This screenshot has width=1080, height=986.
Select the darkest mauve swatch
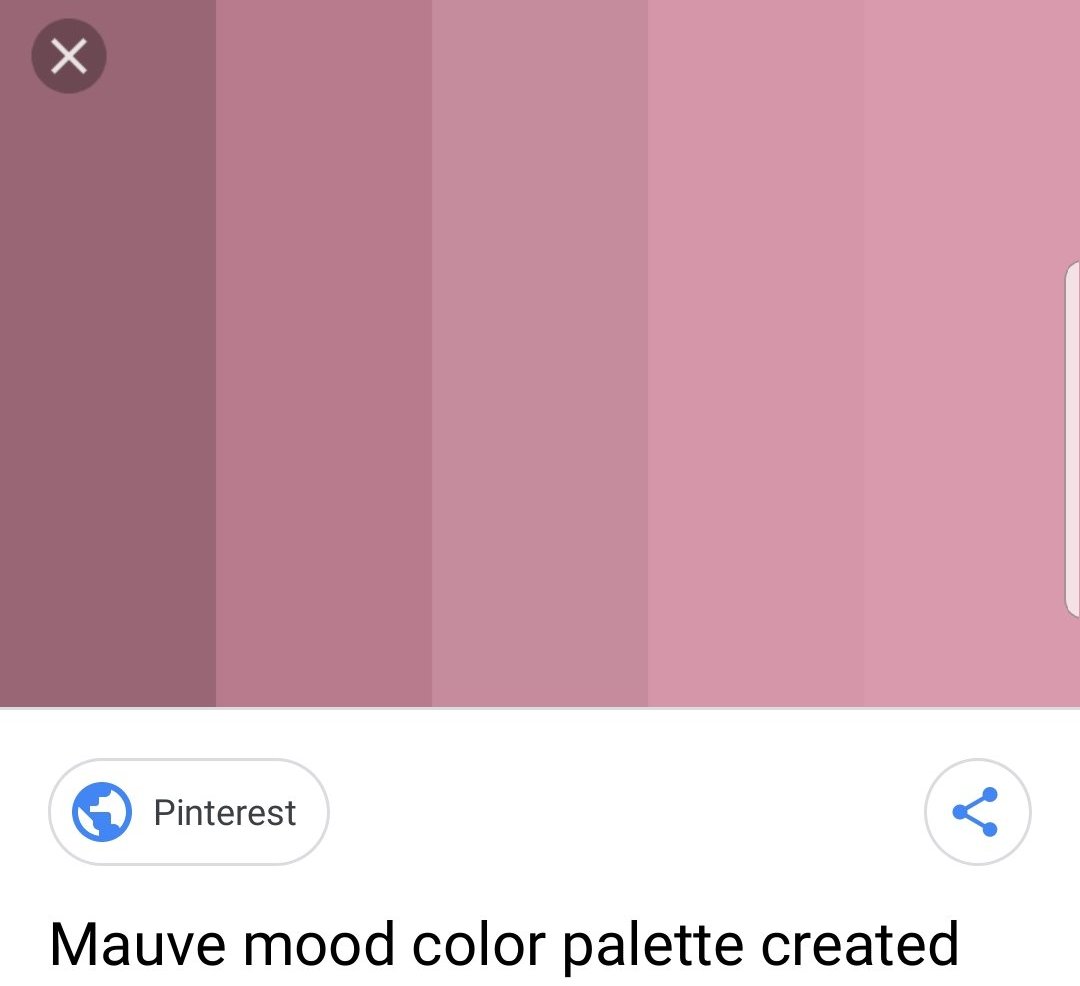point(108,353)
